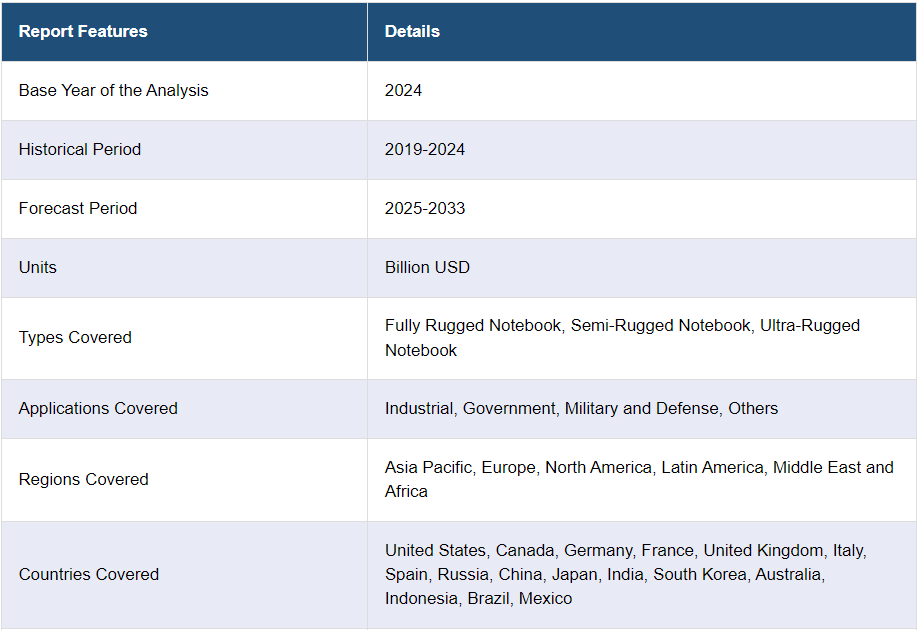
Task: Click the 2025-2033 forecast value
Action: click(425, 208)
